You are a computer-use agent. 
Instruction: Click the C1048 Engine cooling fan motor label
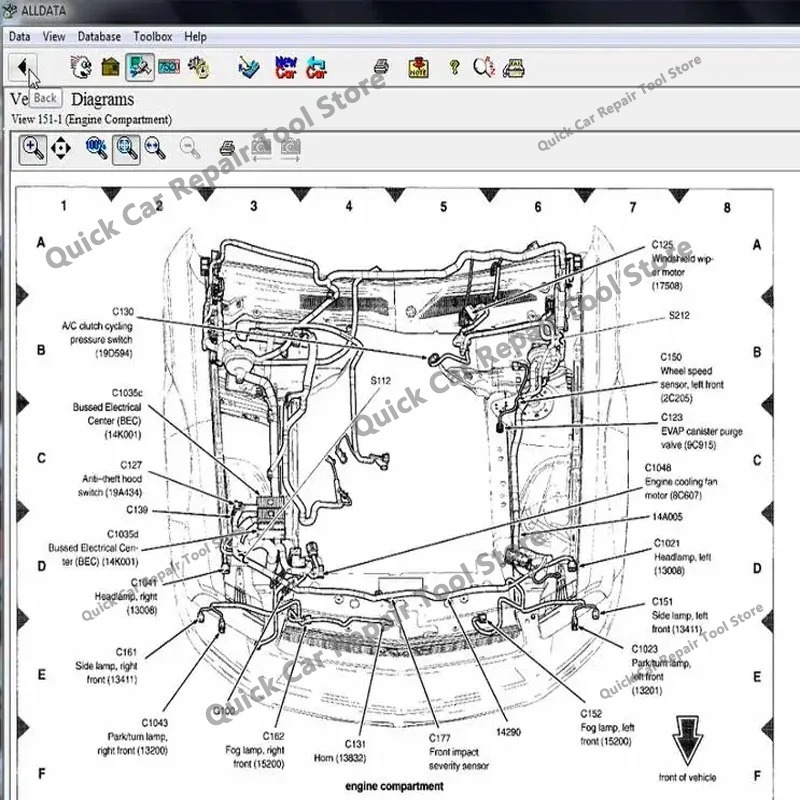681,482
